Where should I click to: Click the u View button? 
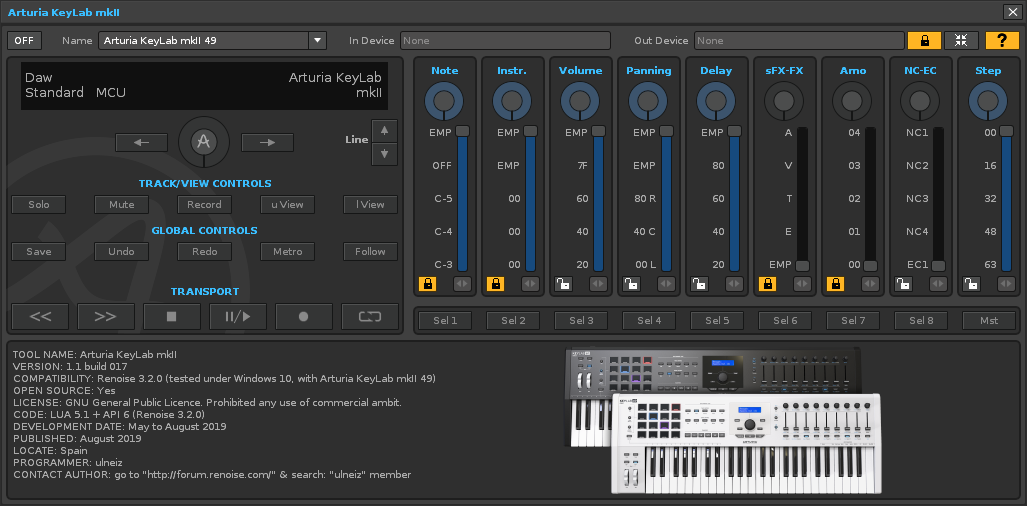288,205
